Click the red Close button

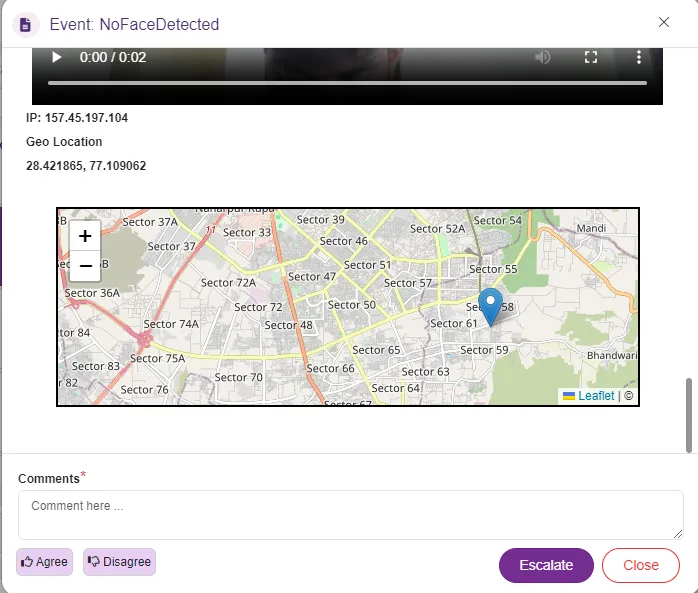pos(641,565)
